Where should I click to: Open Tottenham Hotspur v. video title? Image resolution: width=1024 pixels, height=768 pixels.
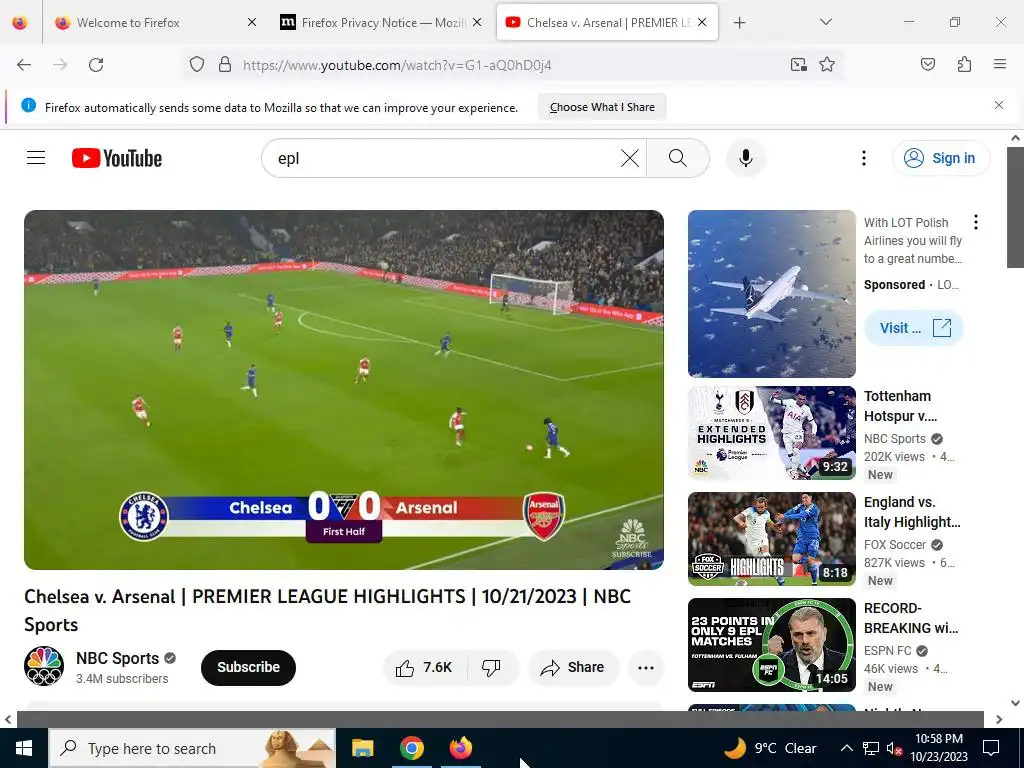click(901, 406)
